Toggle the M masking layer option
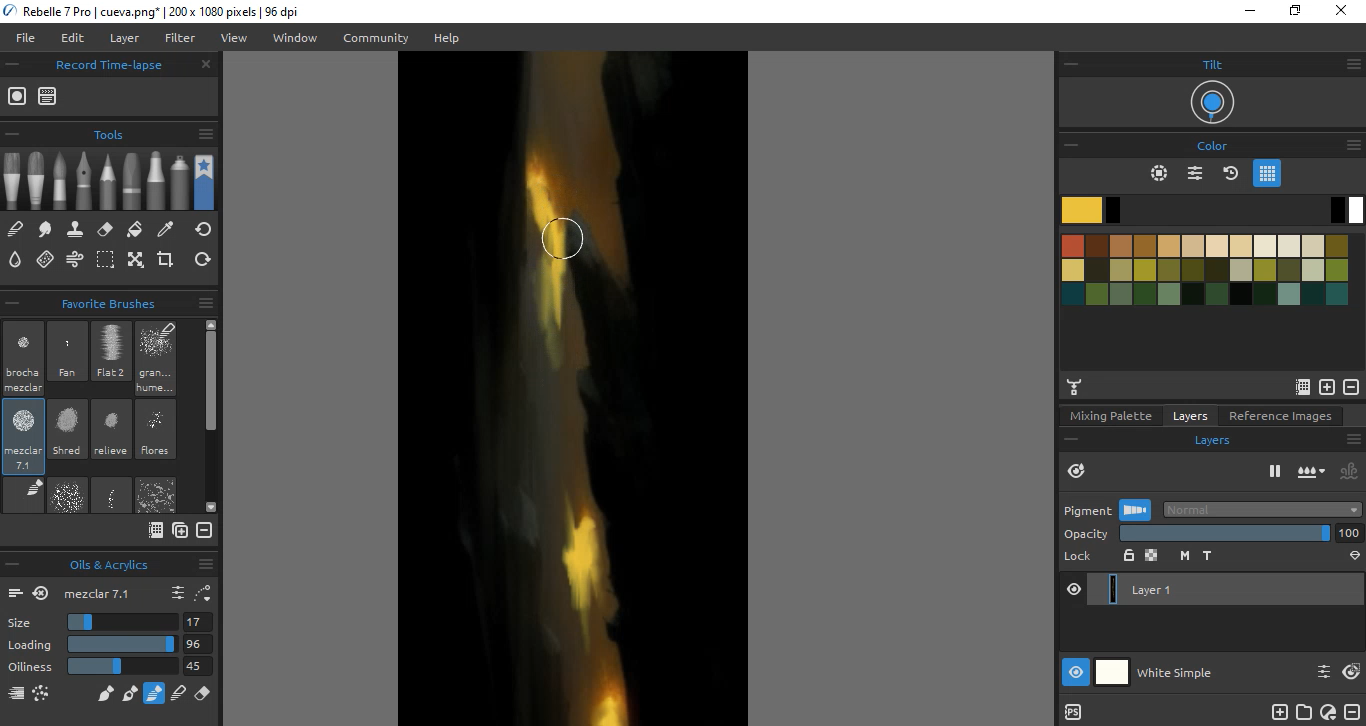The height and width of the screenshot is (726, 1366). pyautogui.click(x=1185, y=556)
